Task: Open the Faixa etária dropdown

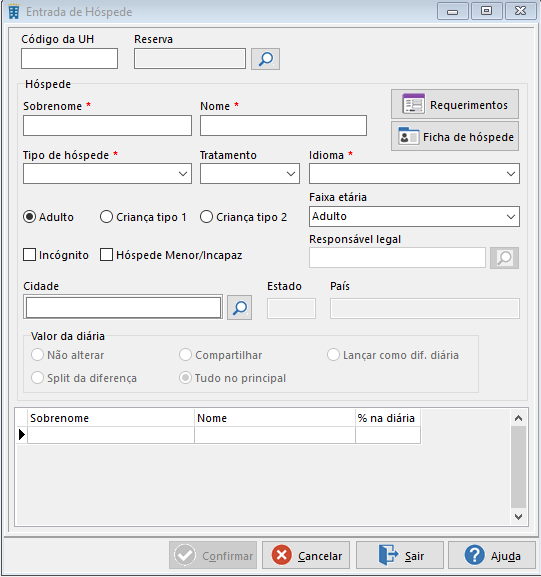Action: 511,216
